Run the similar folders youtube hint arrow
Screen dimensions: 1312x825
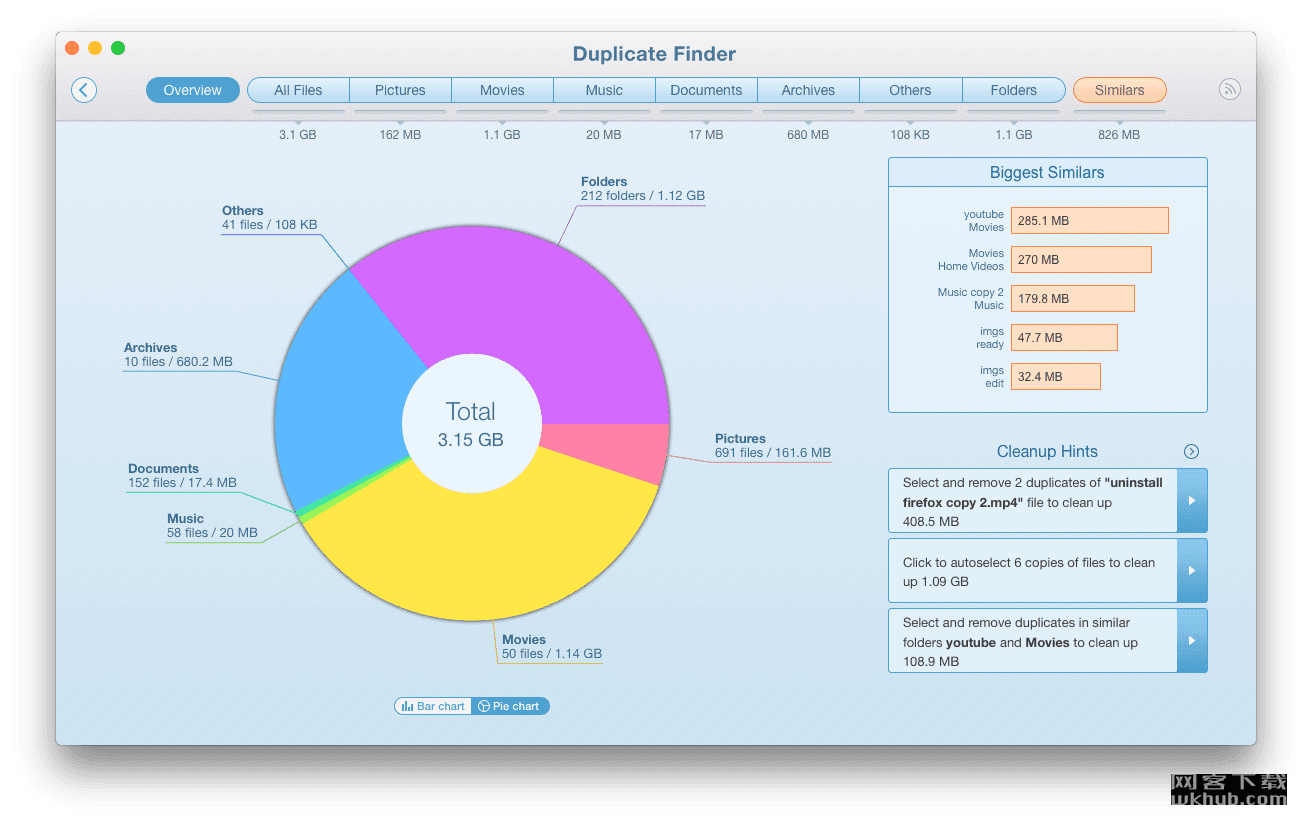coord(1192,640)
